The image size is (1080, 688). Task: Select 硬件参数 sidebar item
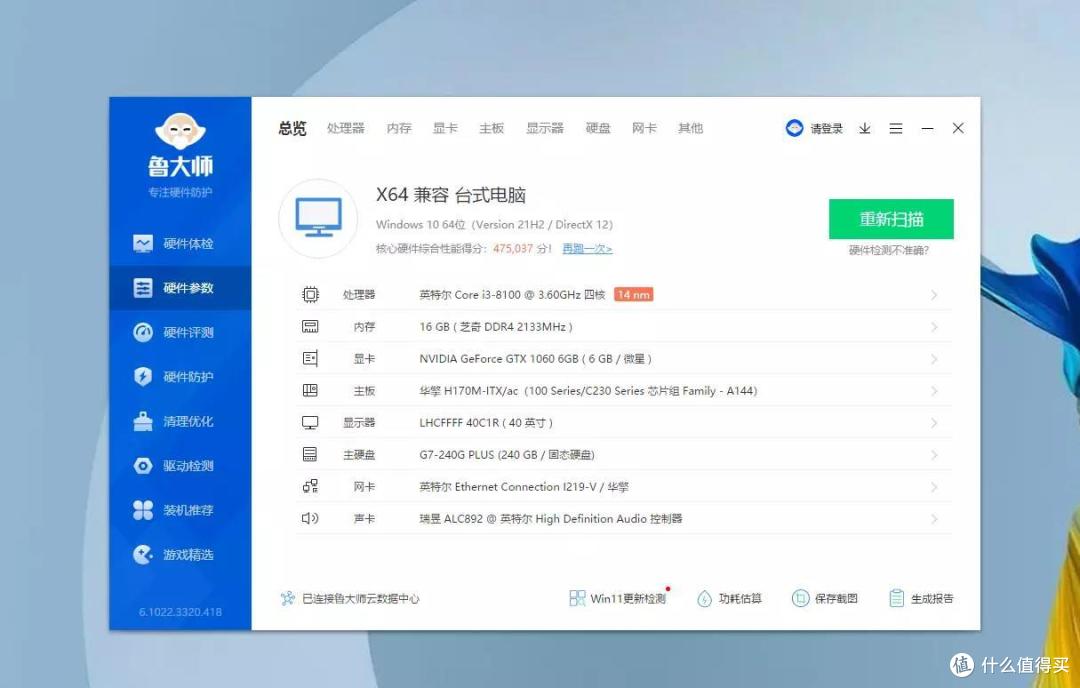pos(180,288)
